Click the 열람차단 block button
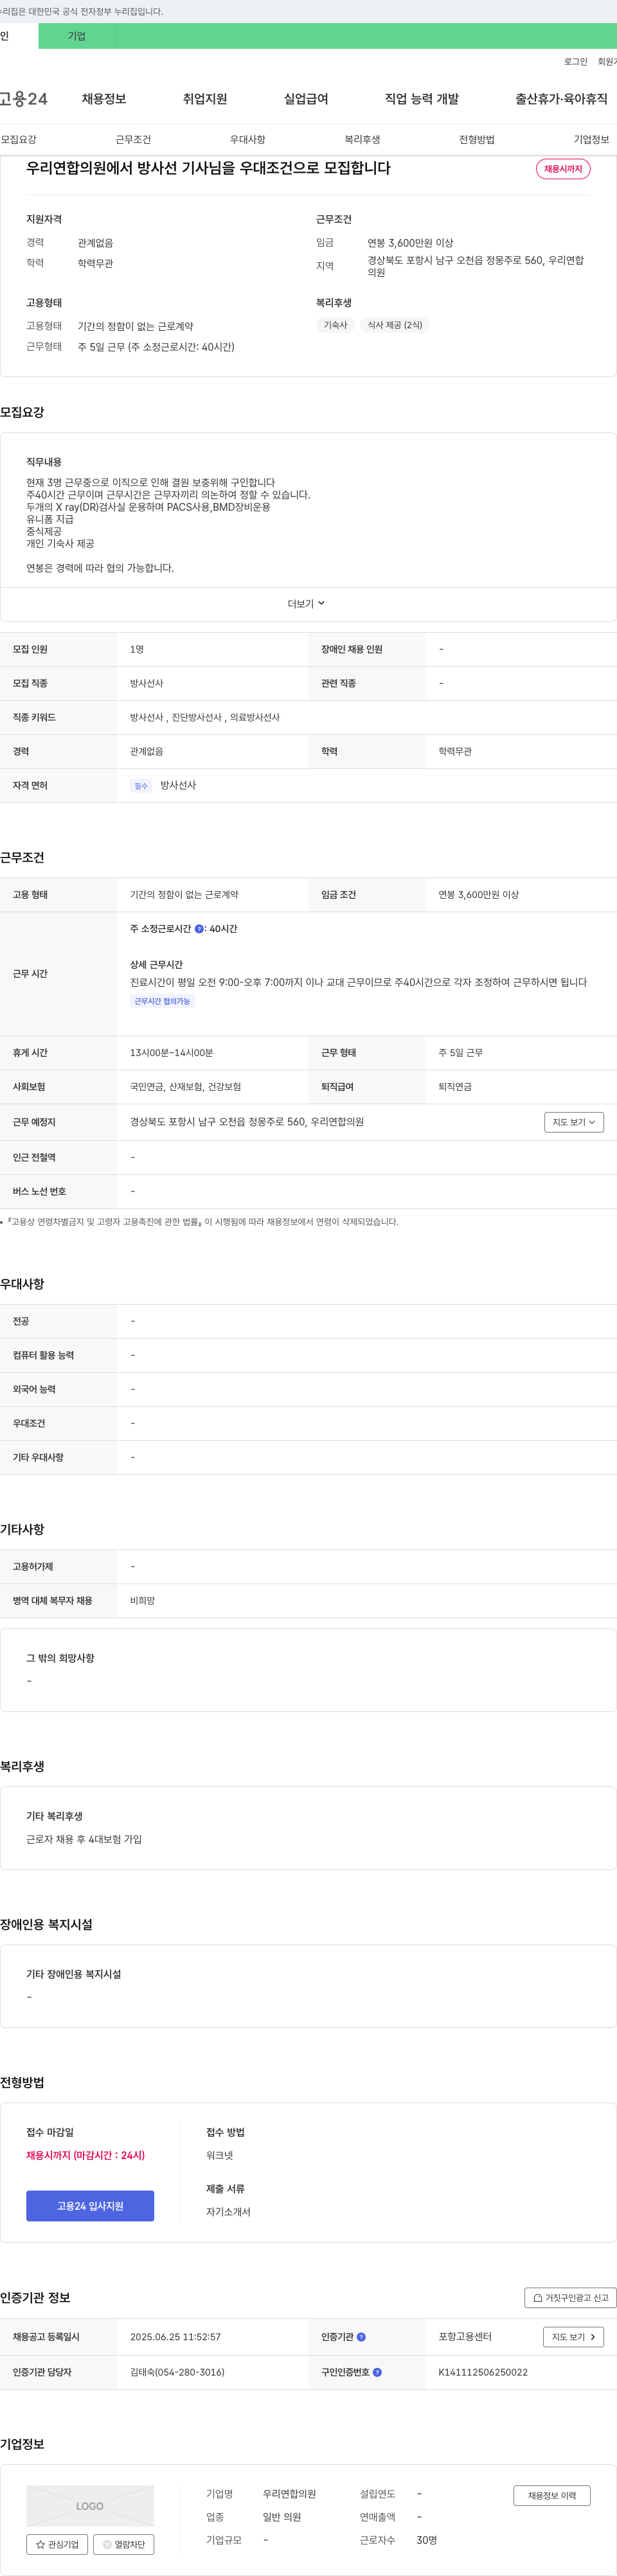This screenshot has width=617, height=2576. coord(124,2544)
